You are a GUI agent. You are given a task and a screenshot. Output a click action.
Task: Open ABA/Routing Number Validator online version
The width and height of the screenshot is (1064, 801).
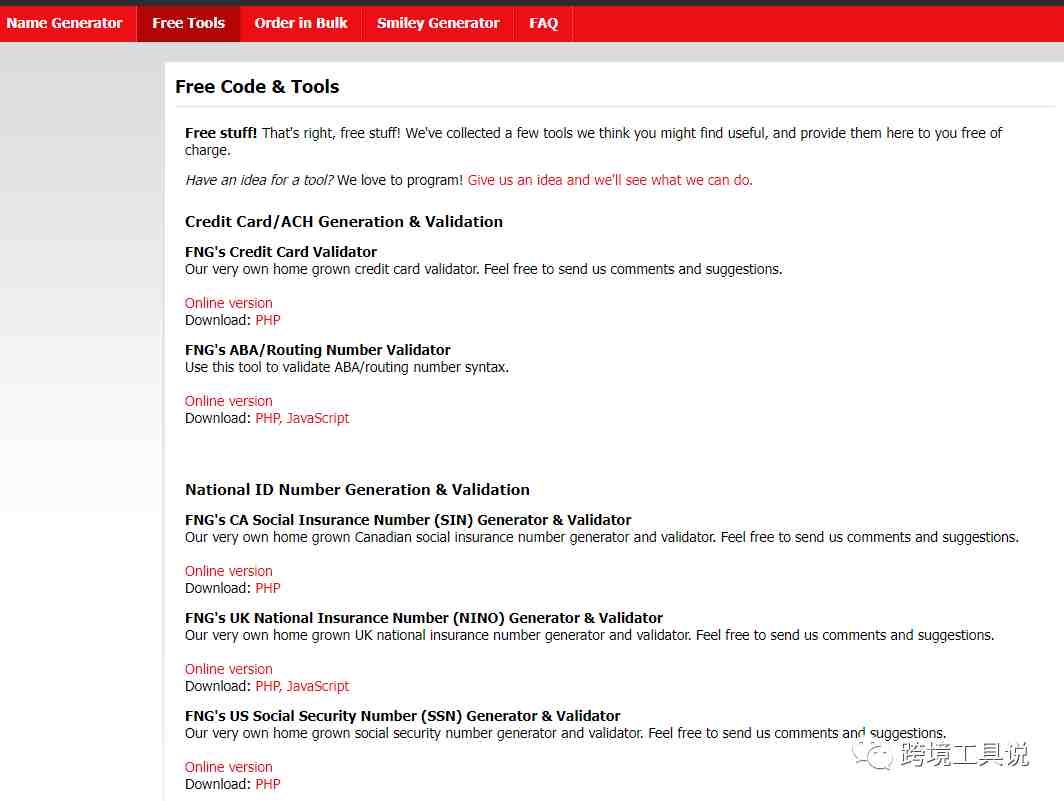click(229, 401)
